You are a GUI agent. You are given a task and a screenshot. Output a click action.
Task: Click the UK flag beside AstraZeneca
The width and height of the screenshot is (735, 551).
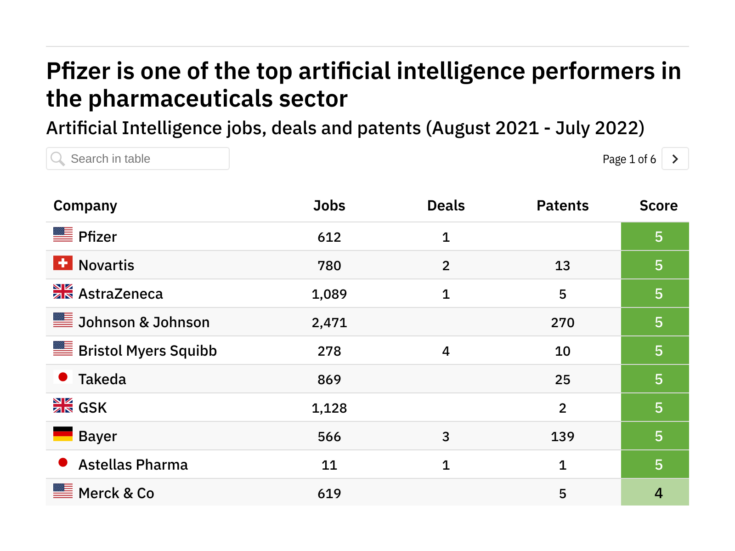pos(63,293)
